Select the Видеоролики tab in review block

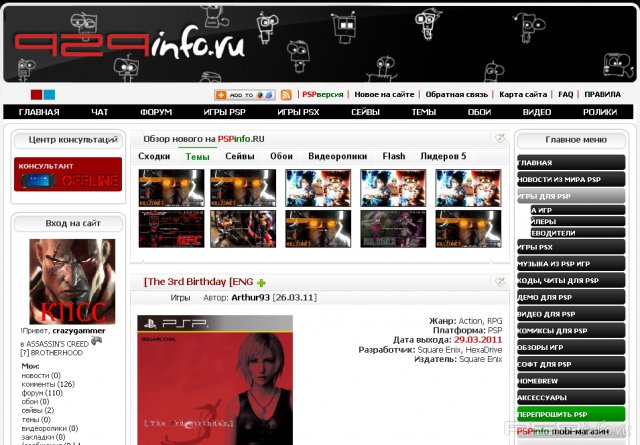pos(337,156)
